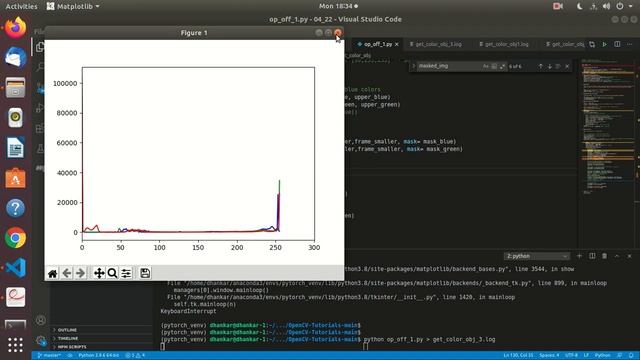
Task: Expand replace field in find widget
Action: pos(413,66)
